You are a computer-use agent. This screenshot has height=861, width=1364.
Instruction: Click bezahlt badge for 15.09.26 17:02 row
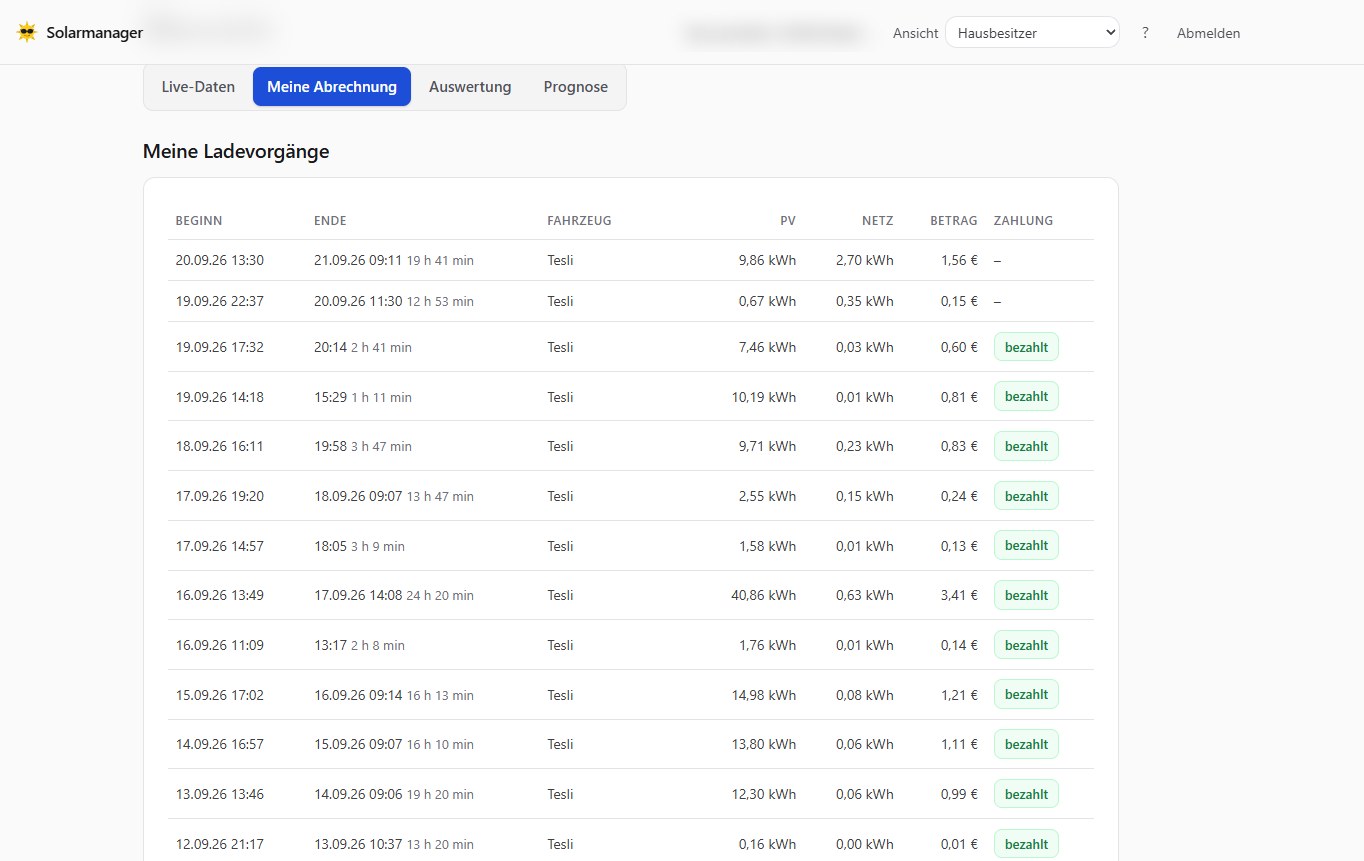click(x=1026, y=695)
